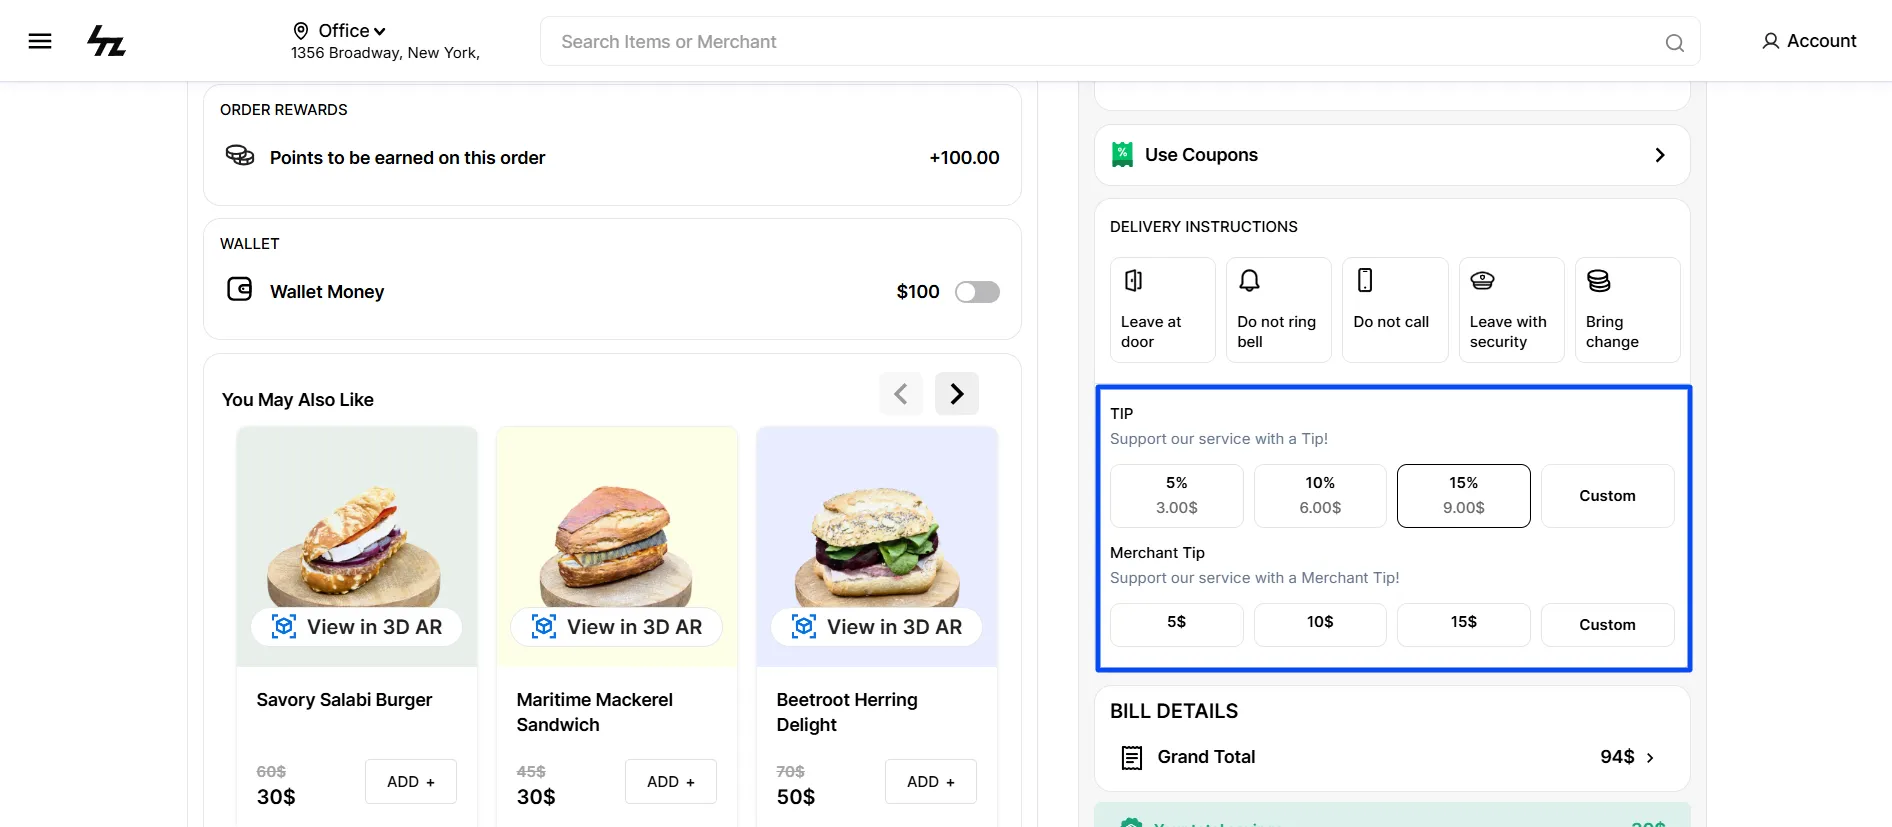The height and width of the screenshot is (827, 1892).
Task: Select the 10% tip option
Action: pyautogui.click(x=1320, y=496)
